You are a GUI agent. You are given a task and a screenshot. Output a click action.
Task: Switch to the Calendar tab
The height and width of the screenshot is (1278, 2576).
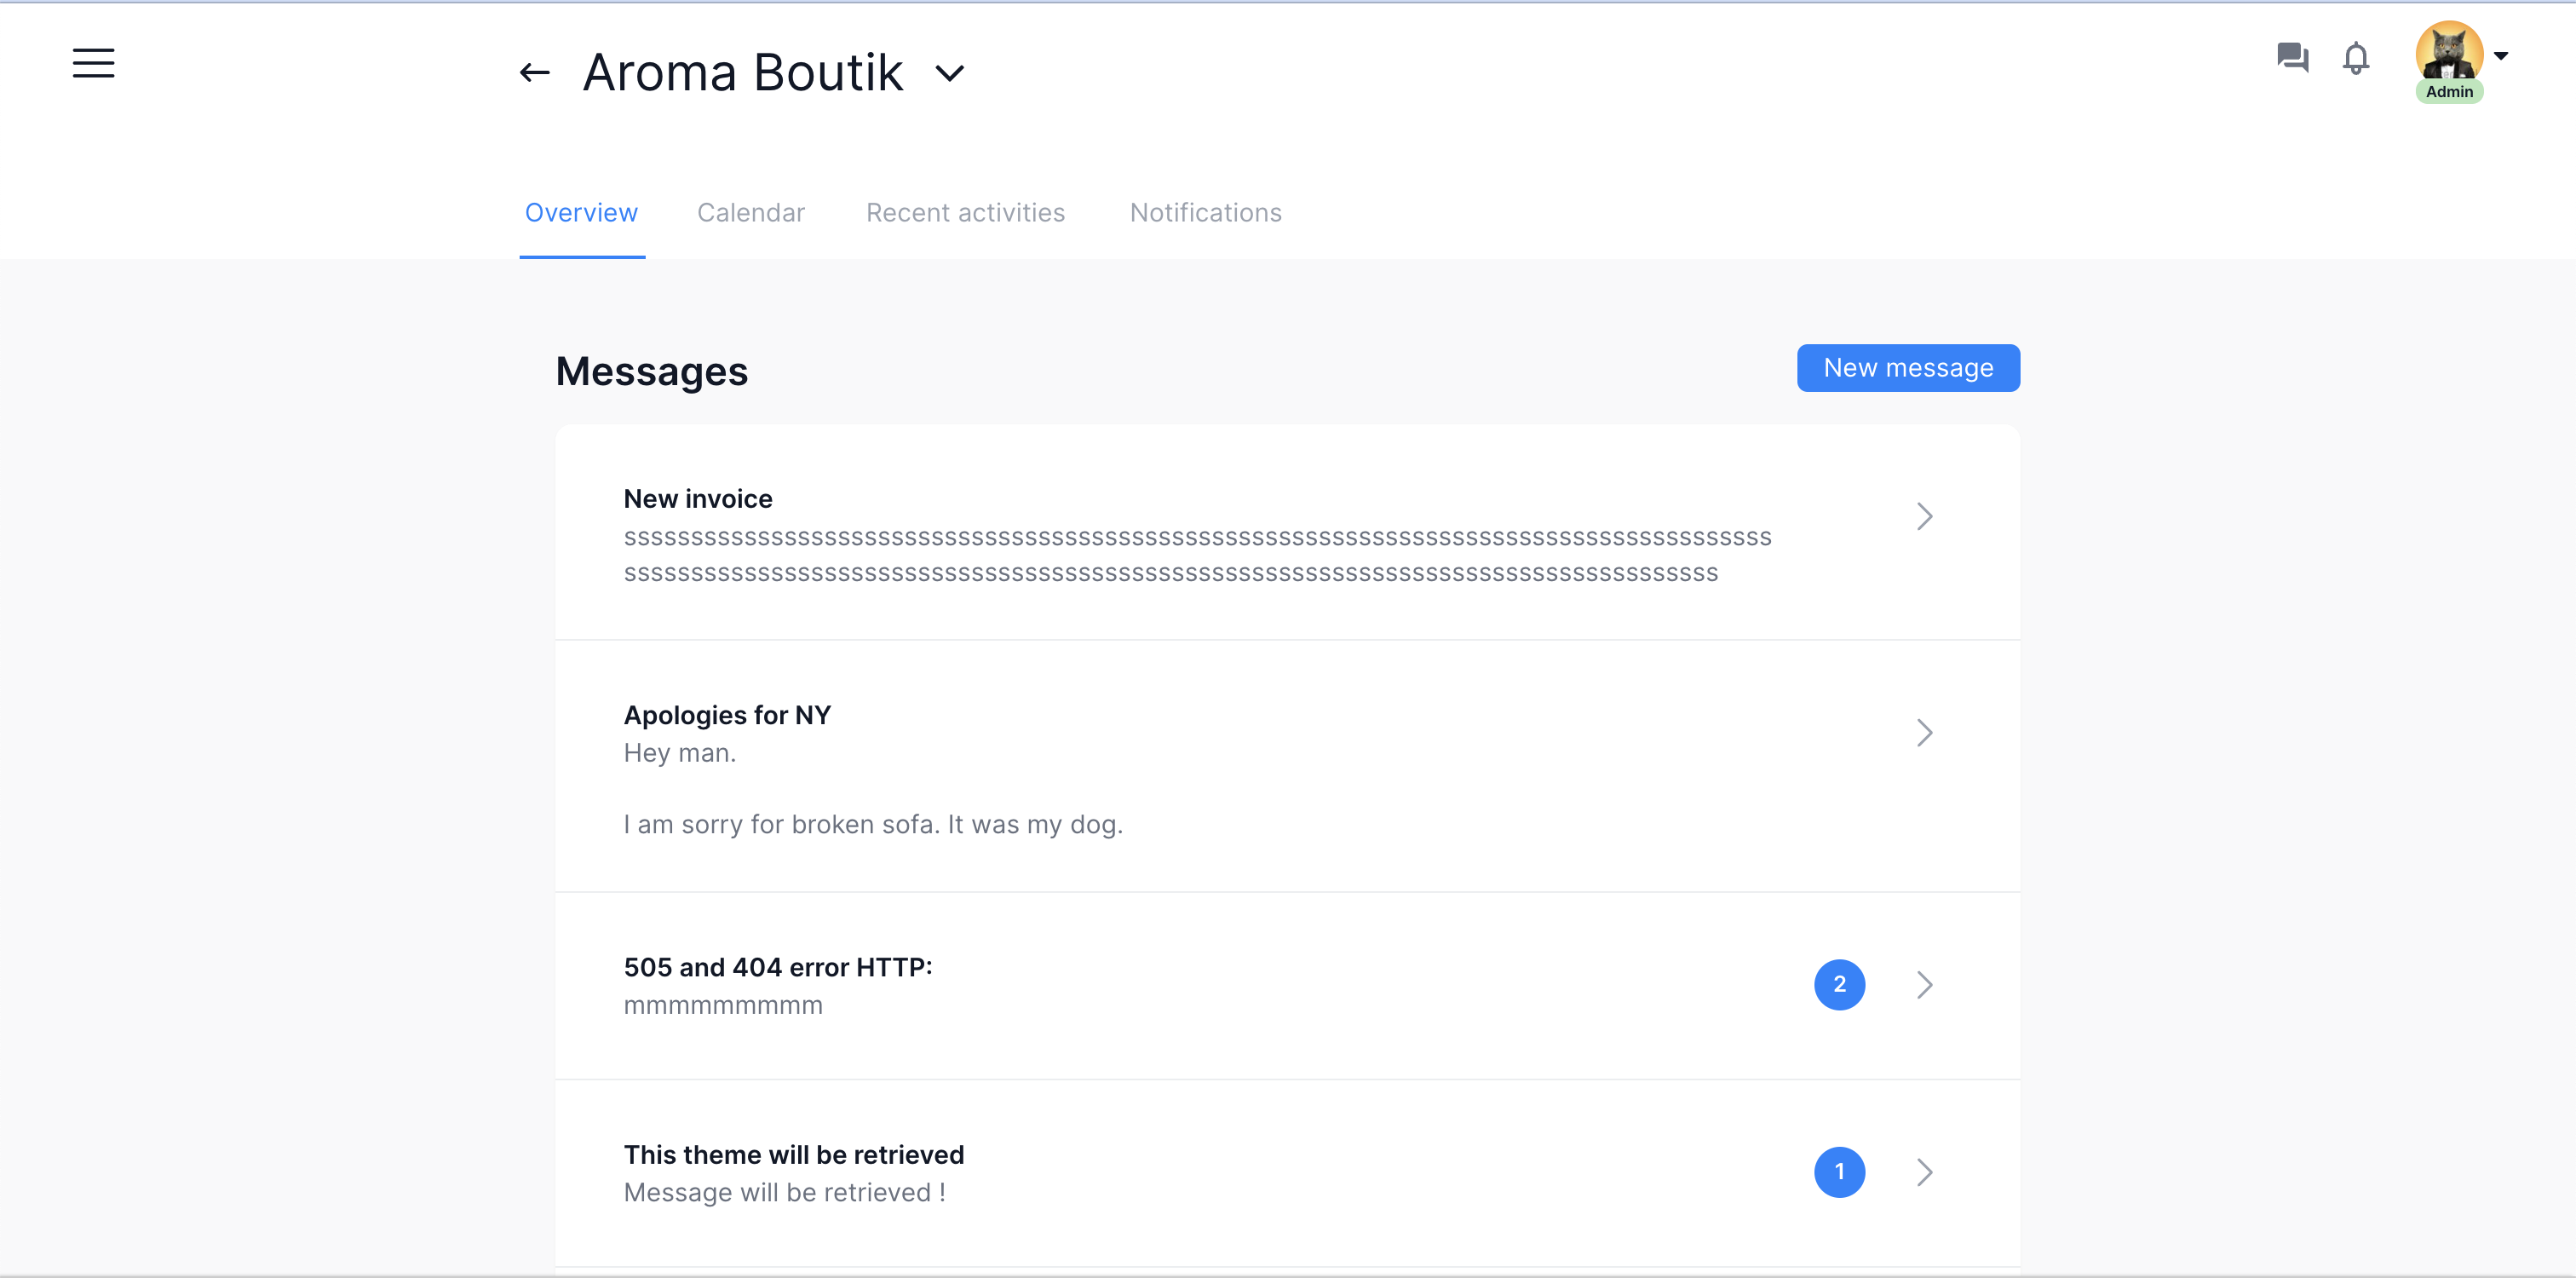coord(750,212)
